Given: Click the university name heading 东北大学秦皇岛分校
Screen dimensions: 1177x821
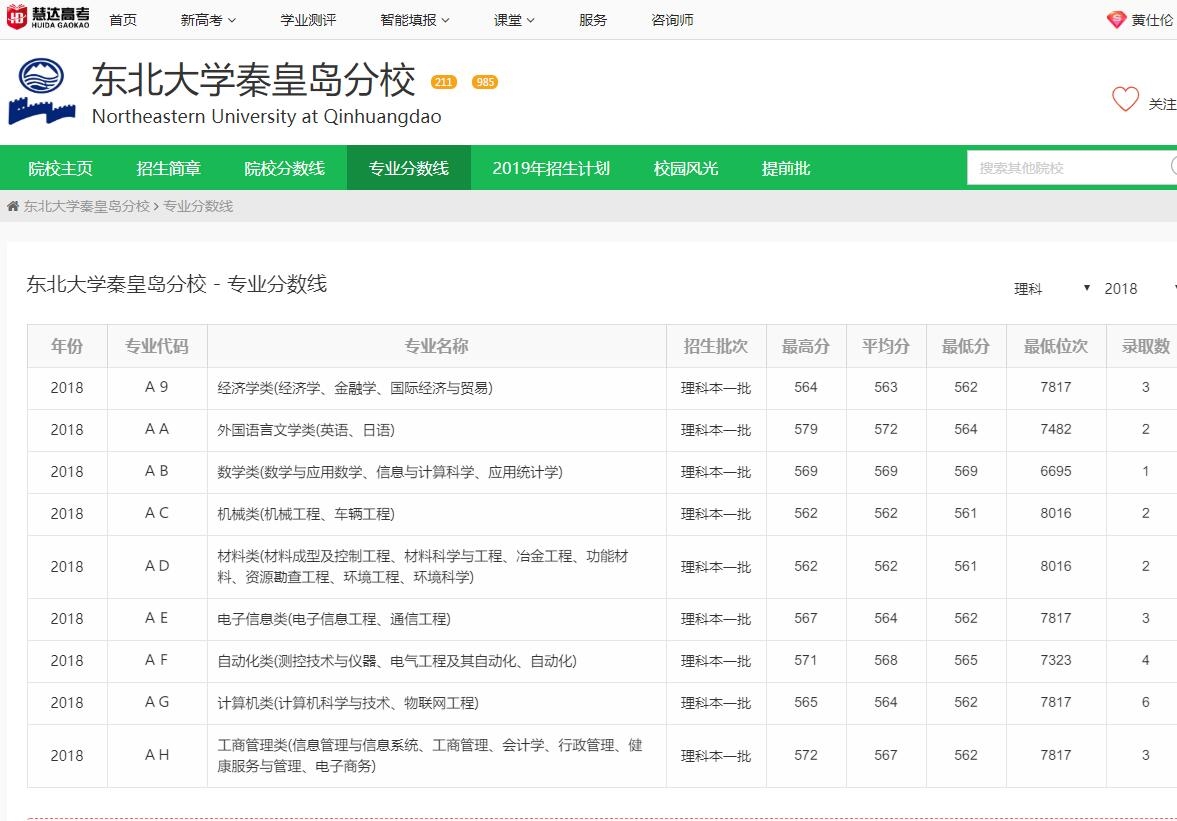Looking at the screenshot, I should coord(254,80).
